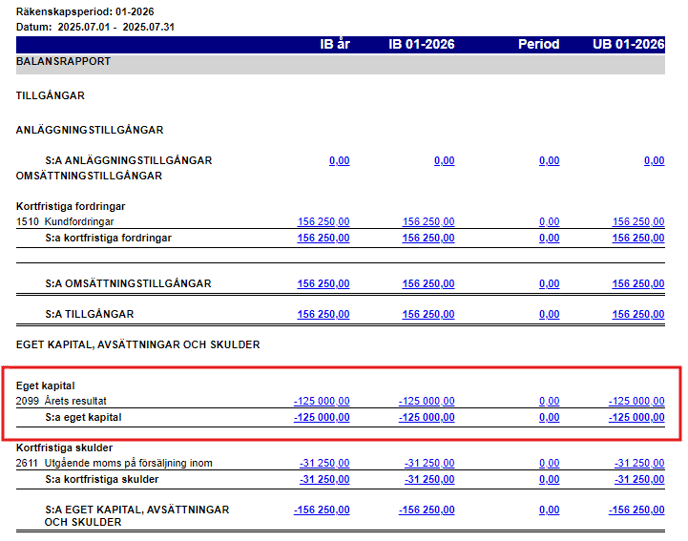Image resolution: width=688 pixels, height=541 pixels.
Task: Select the 'ANLÄGGNINGSTILLGÅNGAR' heading
Action: (90, 130)
